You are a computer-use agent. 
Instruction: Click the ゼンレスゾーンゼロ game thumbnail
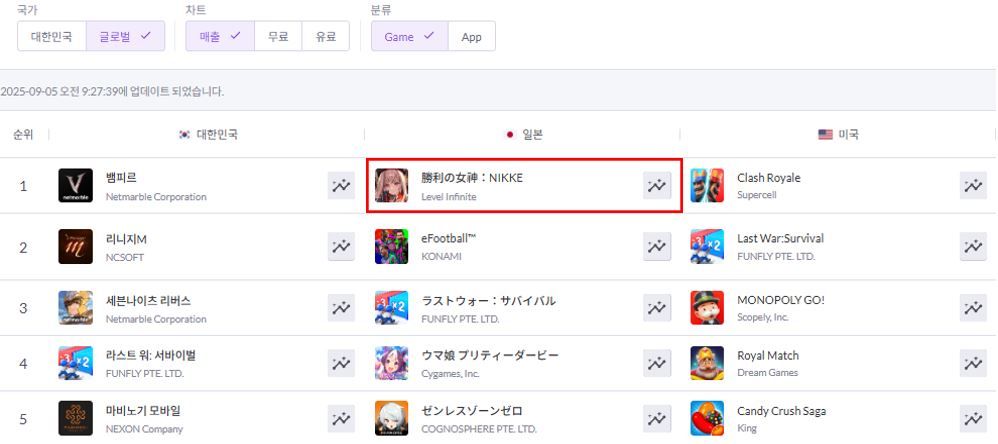point(391,419)
